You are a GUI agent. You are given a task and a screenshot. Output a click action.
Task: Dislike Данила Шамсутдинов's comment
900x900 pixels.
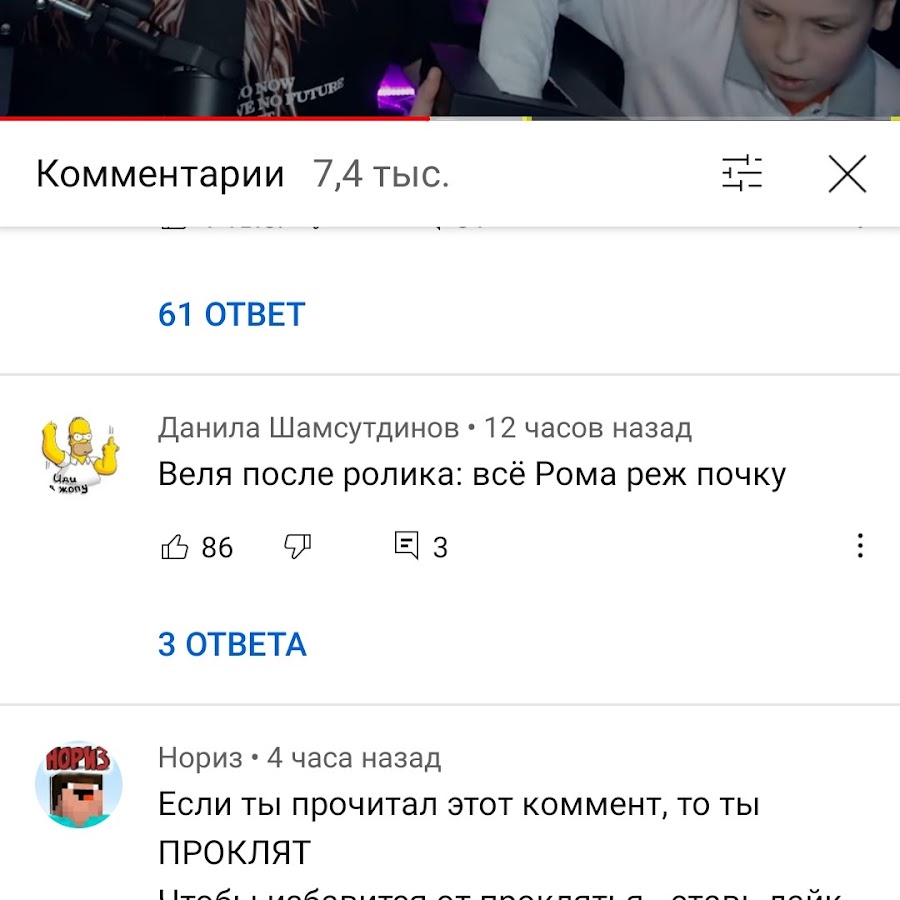click(x=297, y=546)
